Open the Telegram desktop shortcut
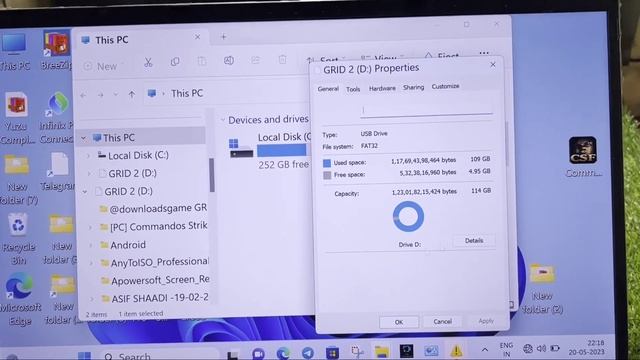 58,172
